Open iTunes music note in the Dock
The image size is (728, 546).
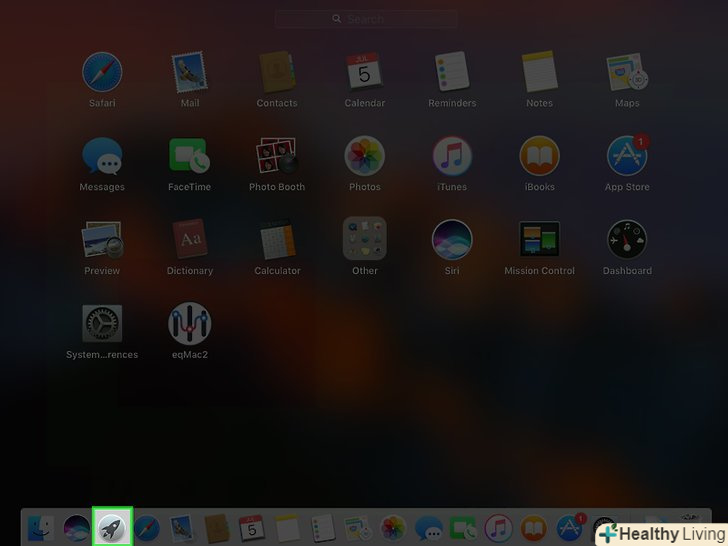pos(498,528)
